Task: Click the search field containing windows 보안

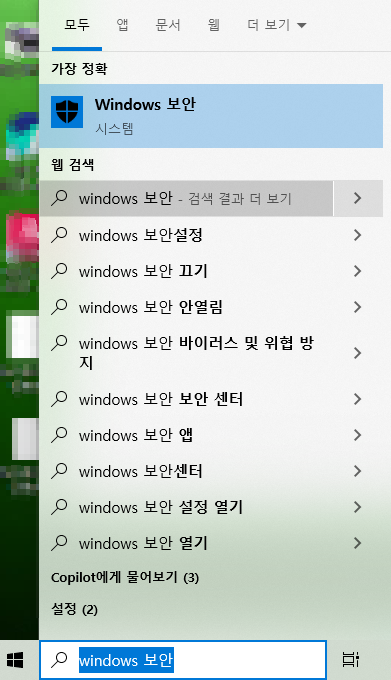Action: (183, 660)
